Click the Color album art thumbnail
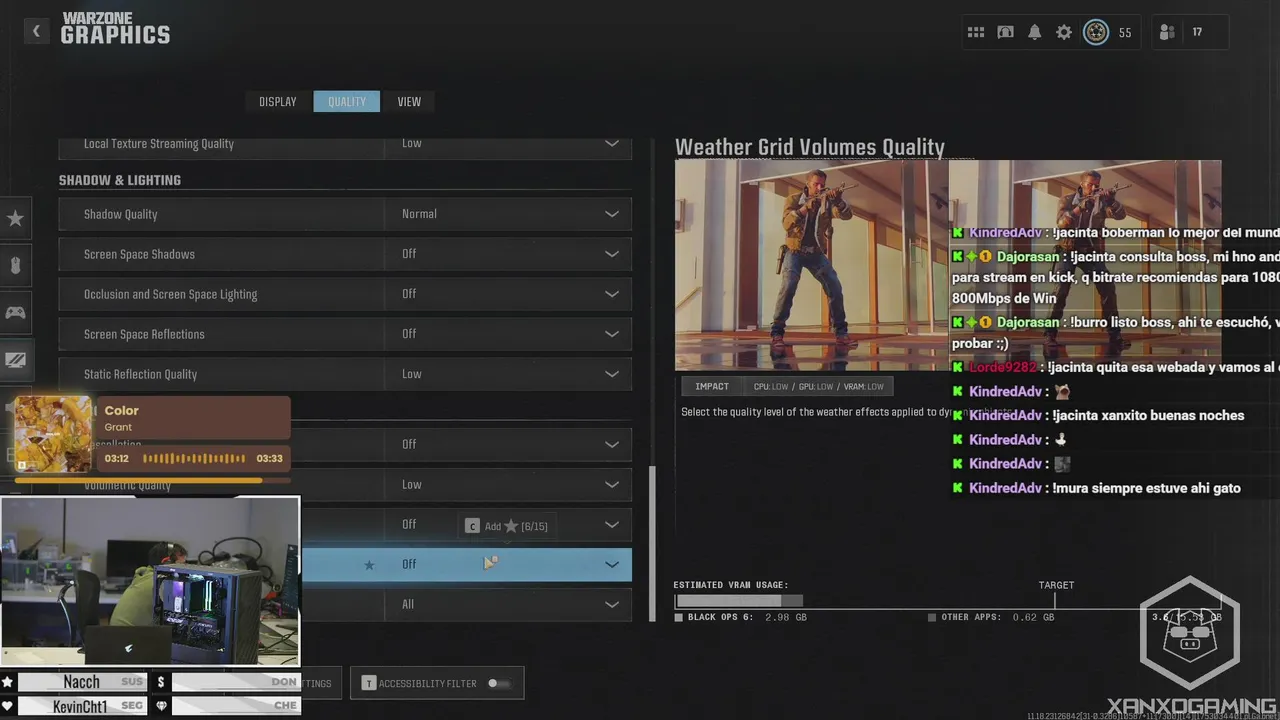This screenshot has height=720, width=1280. coord(53,433)
